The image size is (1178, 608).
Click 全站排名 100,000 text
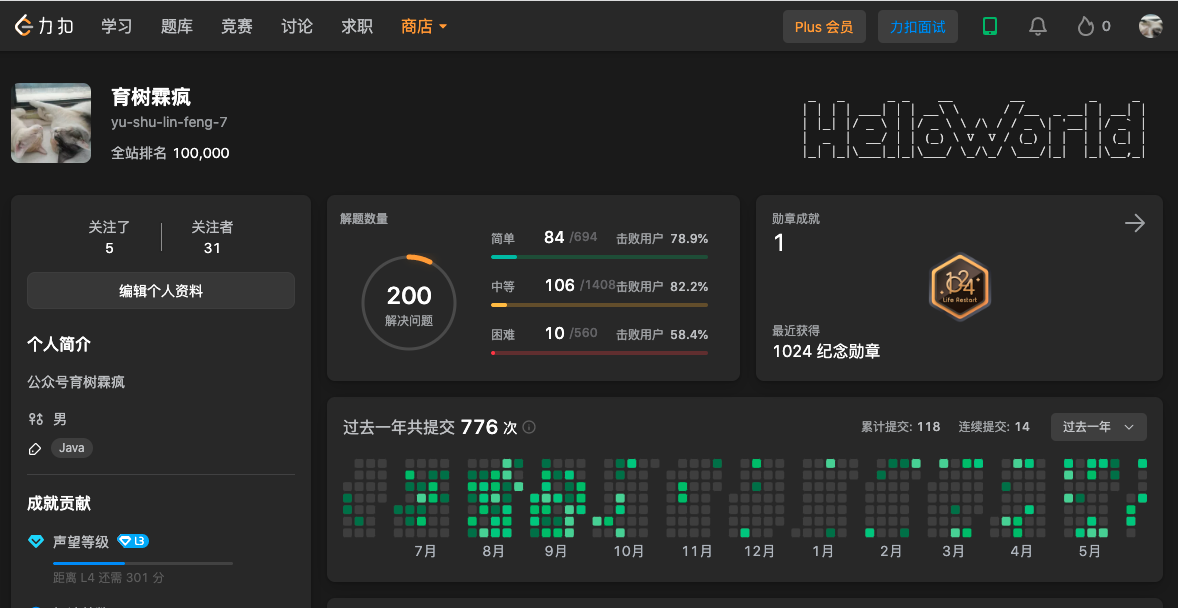(x=170, y=153)
